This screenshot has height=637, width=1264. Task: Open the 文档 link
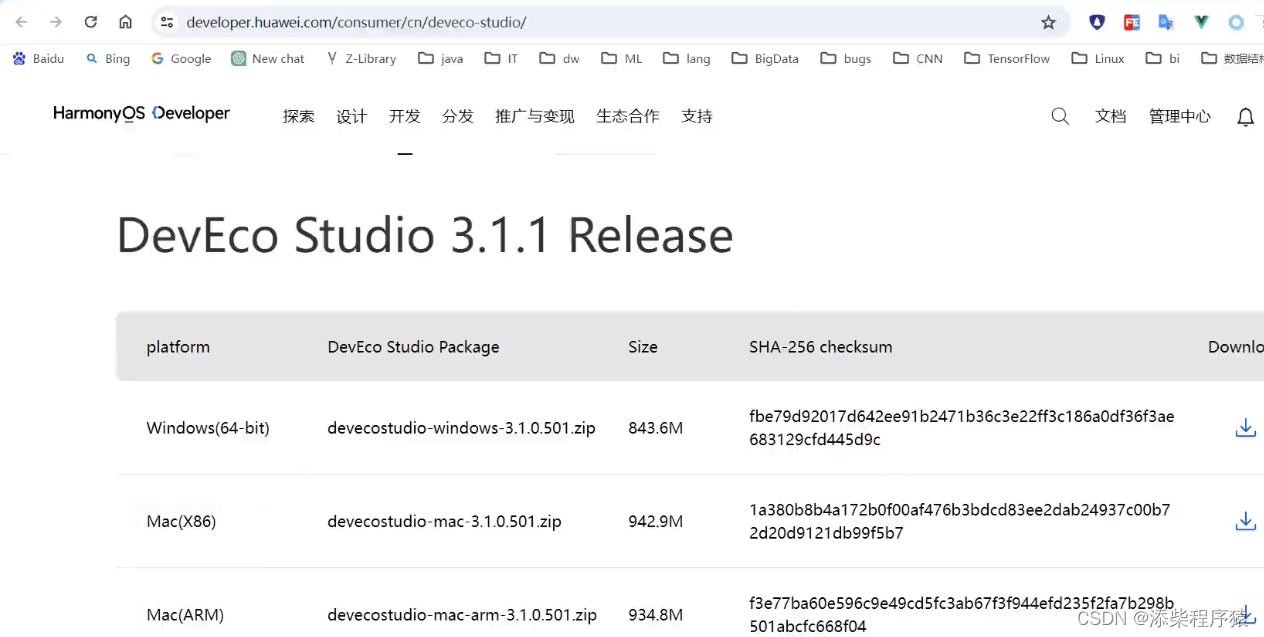coord(1110,116)
